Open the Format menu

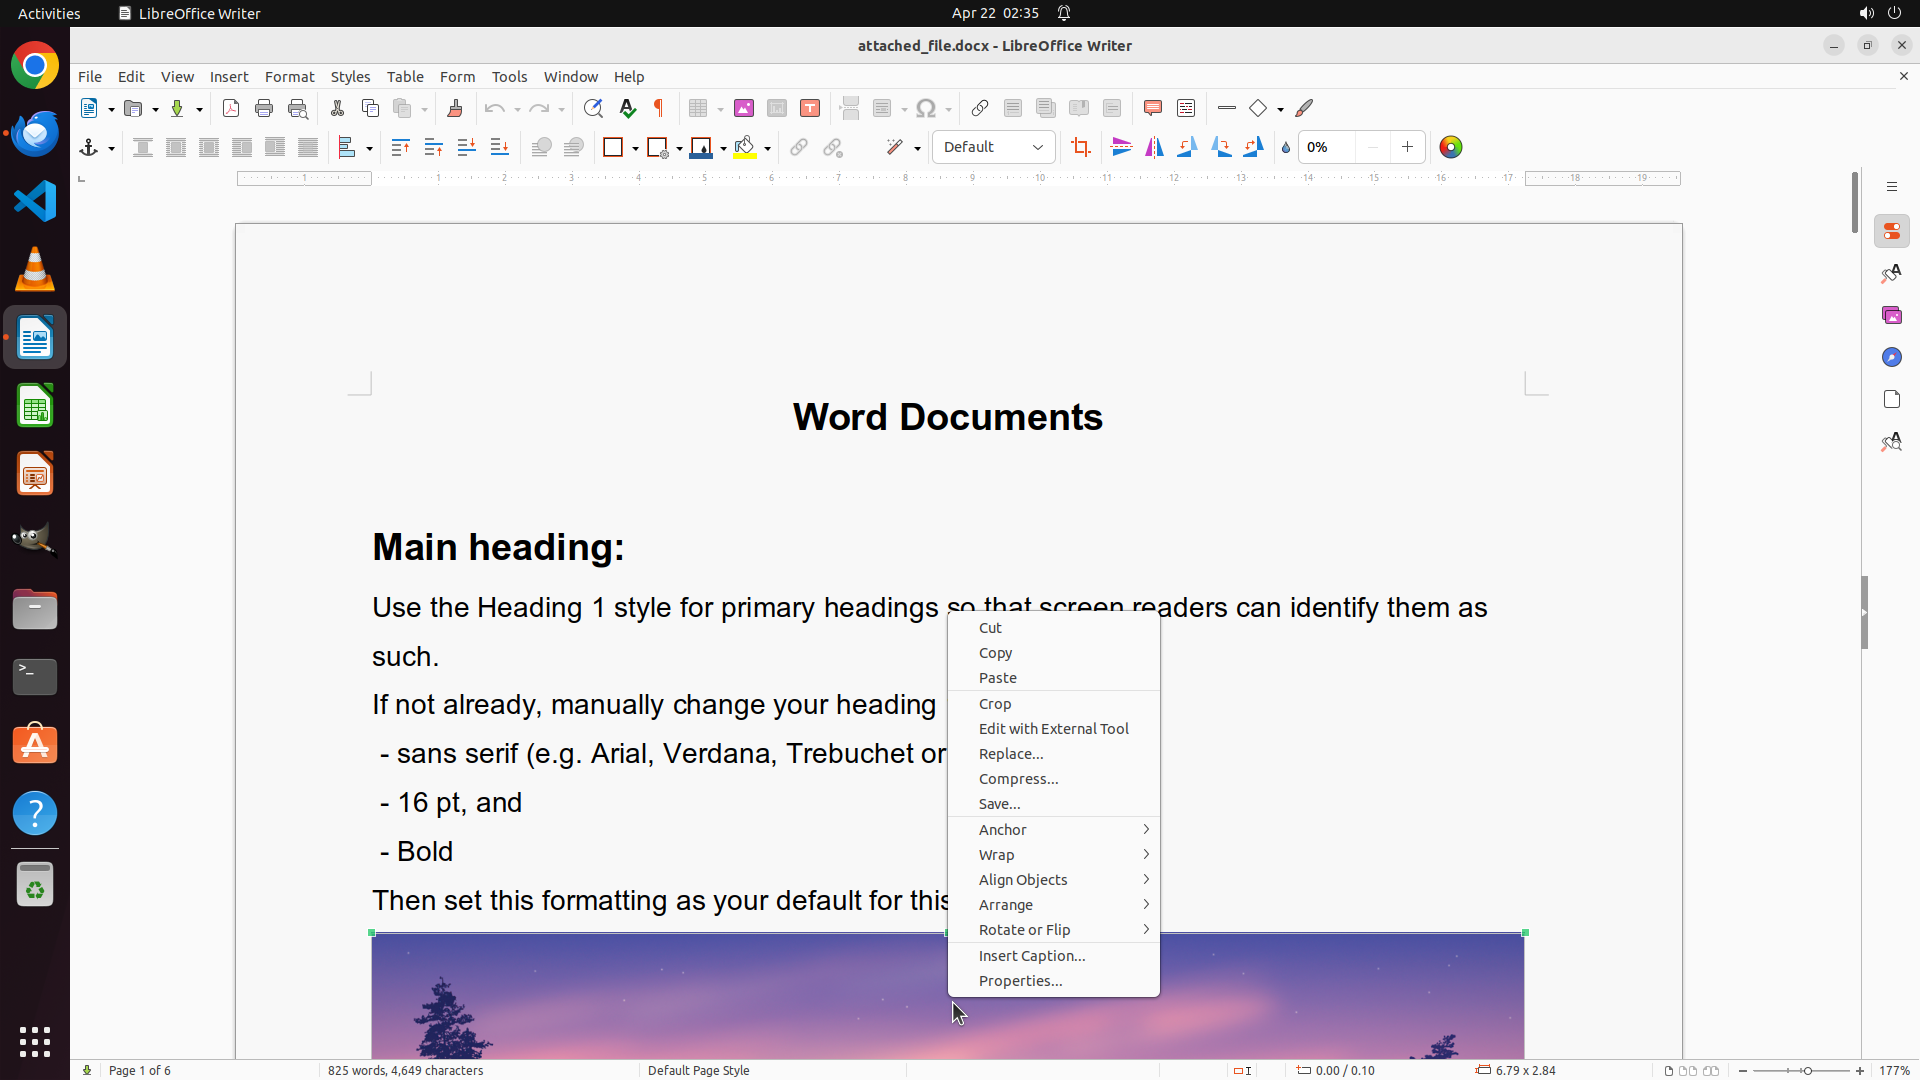(x=289, y=77)
